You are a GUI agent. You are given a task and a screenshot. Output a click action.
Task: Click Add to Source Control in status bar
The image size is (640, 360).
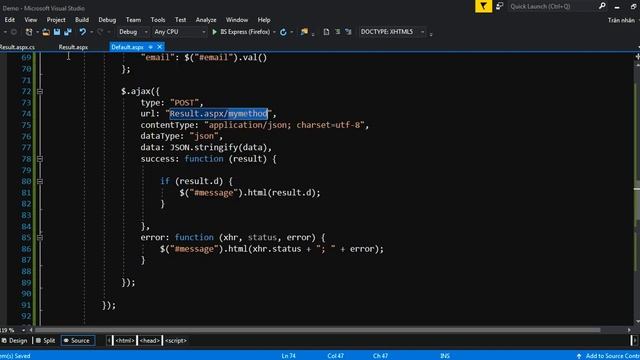(608, 356)
